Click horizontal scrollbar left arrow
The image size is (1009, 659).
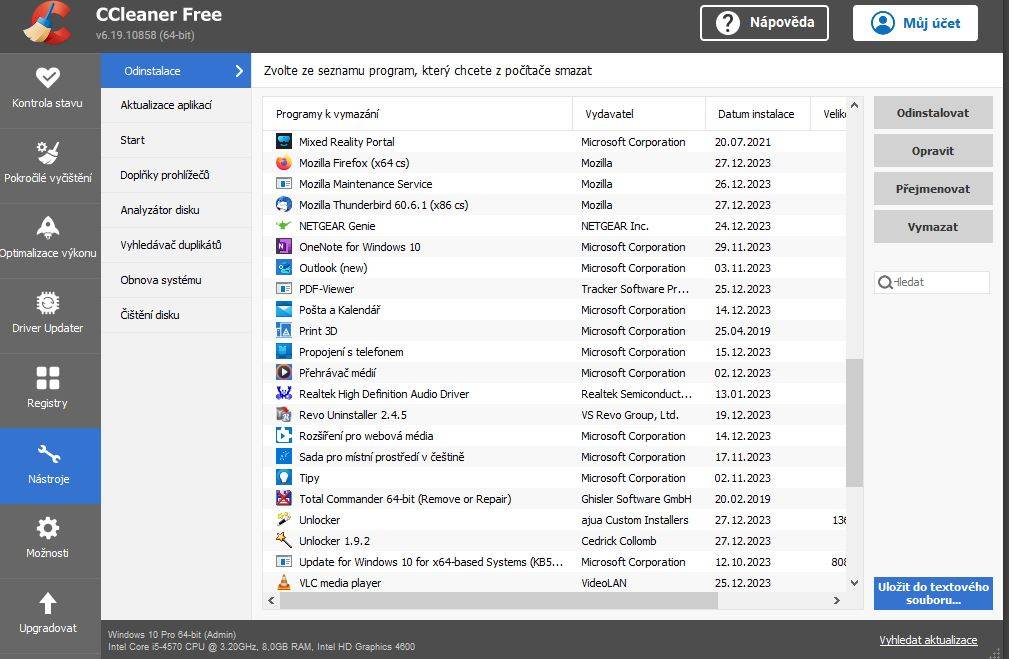pyautogui.click(x=272, y=600)
